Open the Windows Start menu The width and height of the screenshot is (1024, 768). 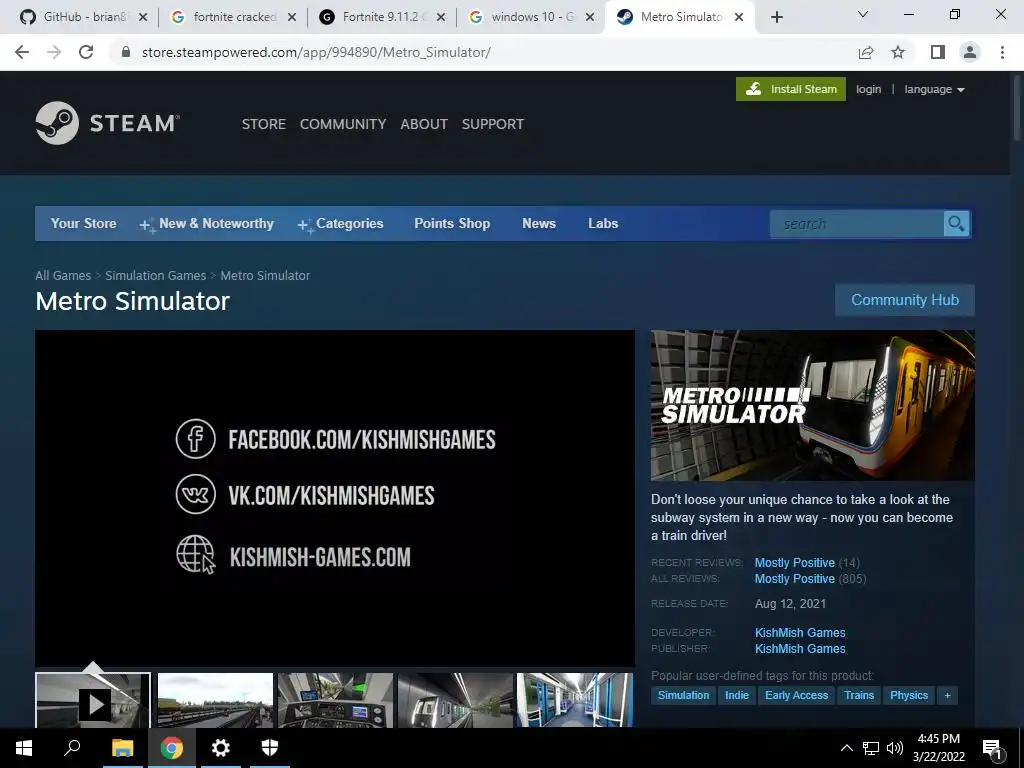[24, 748]
